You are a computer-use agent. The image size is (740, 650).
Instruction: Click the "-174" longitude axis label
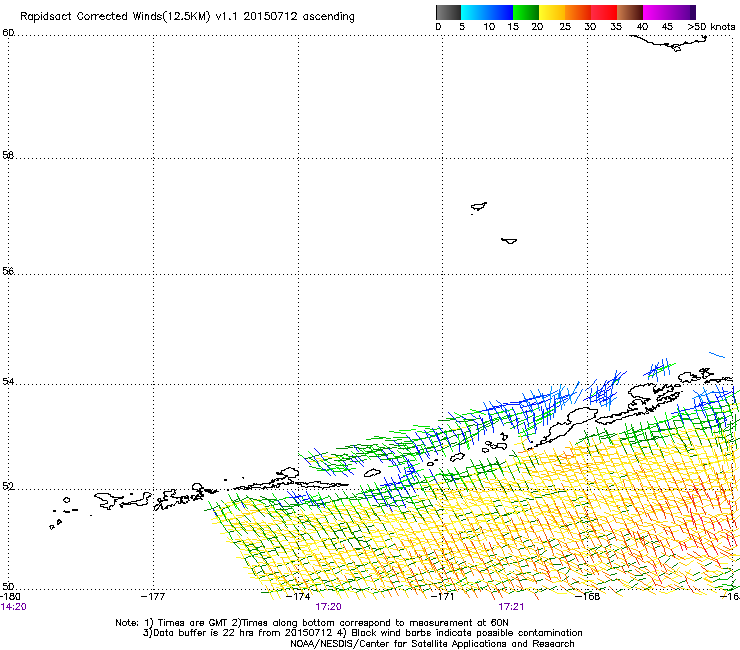(298, 597)
